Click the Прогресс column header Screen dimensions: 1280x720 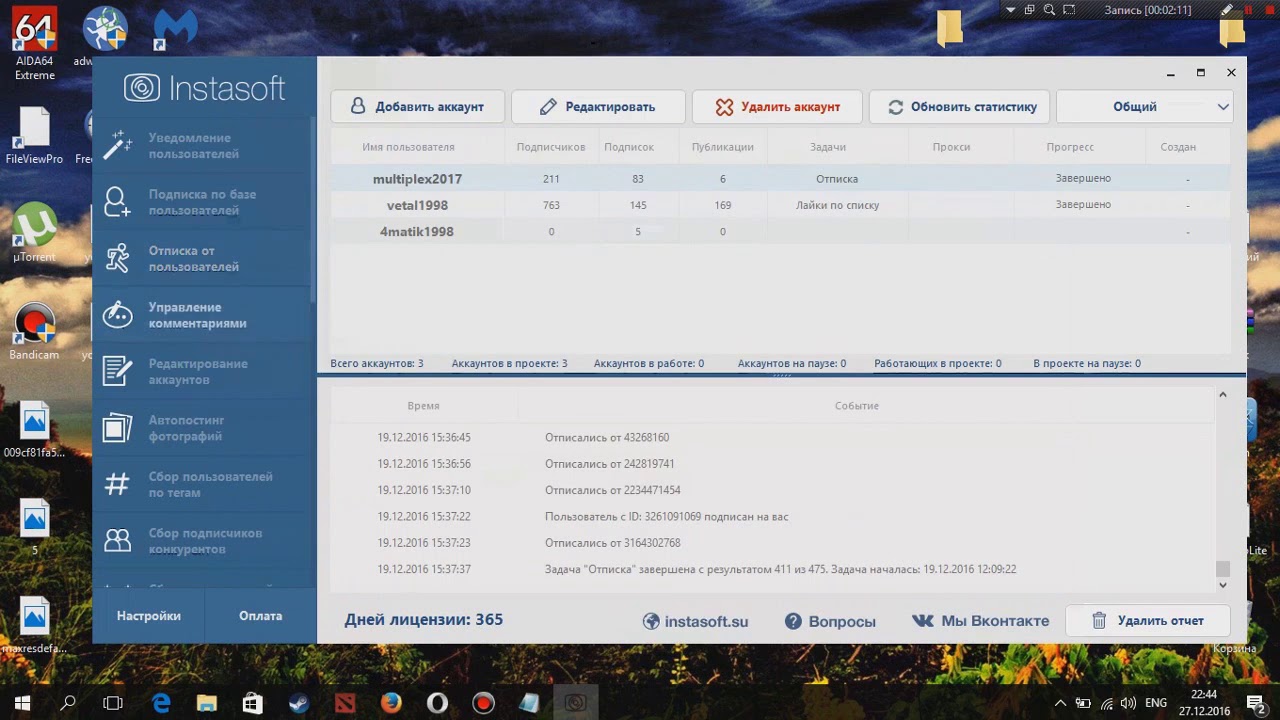click(1070, 147)
